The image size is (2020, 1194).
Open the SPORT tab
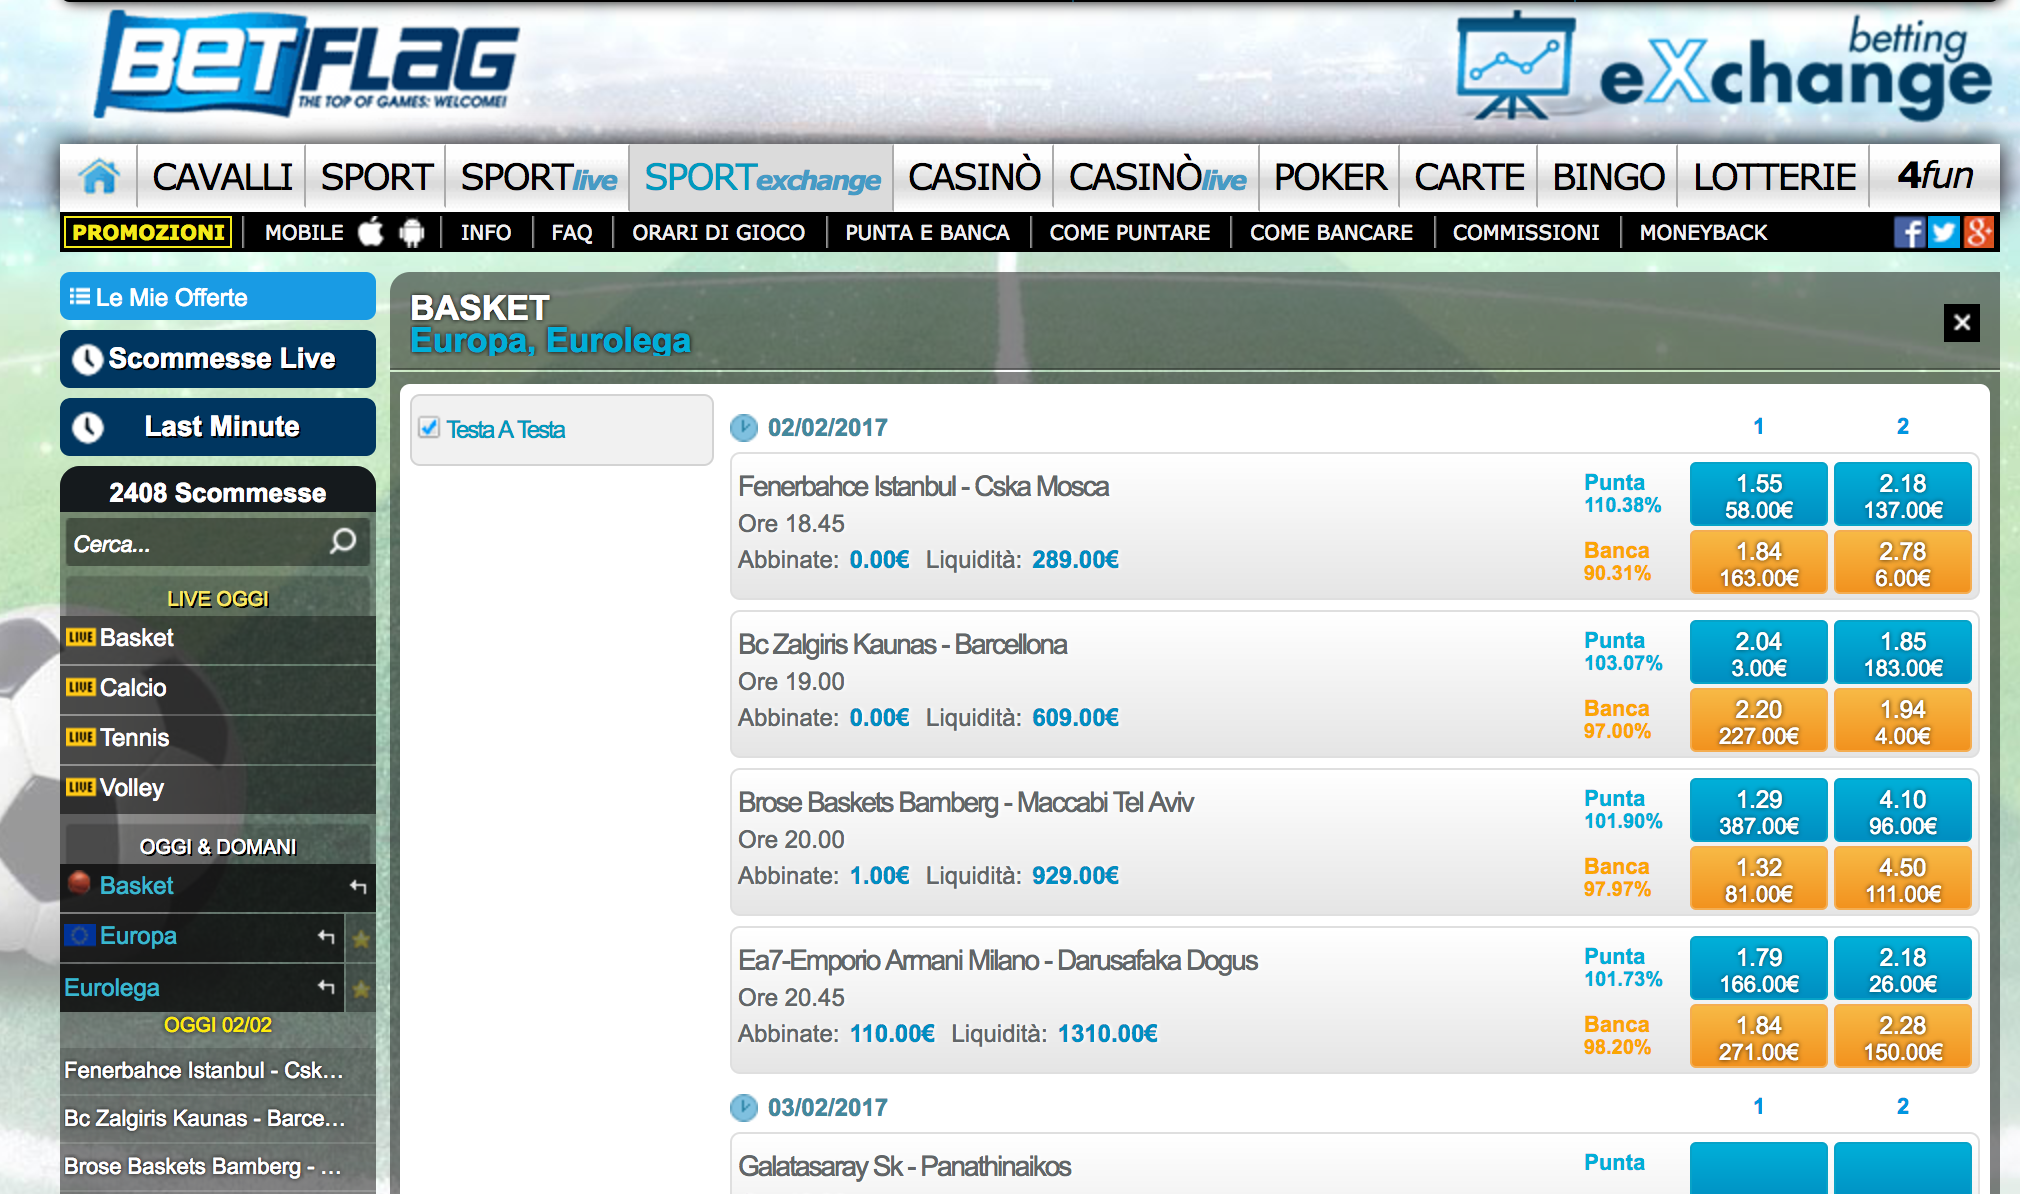pyautogui.click(x=376, y=177)
